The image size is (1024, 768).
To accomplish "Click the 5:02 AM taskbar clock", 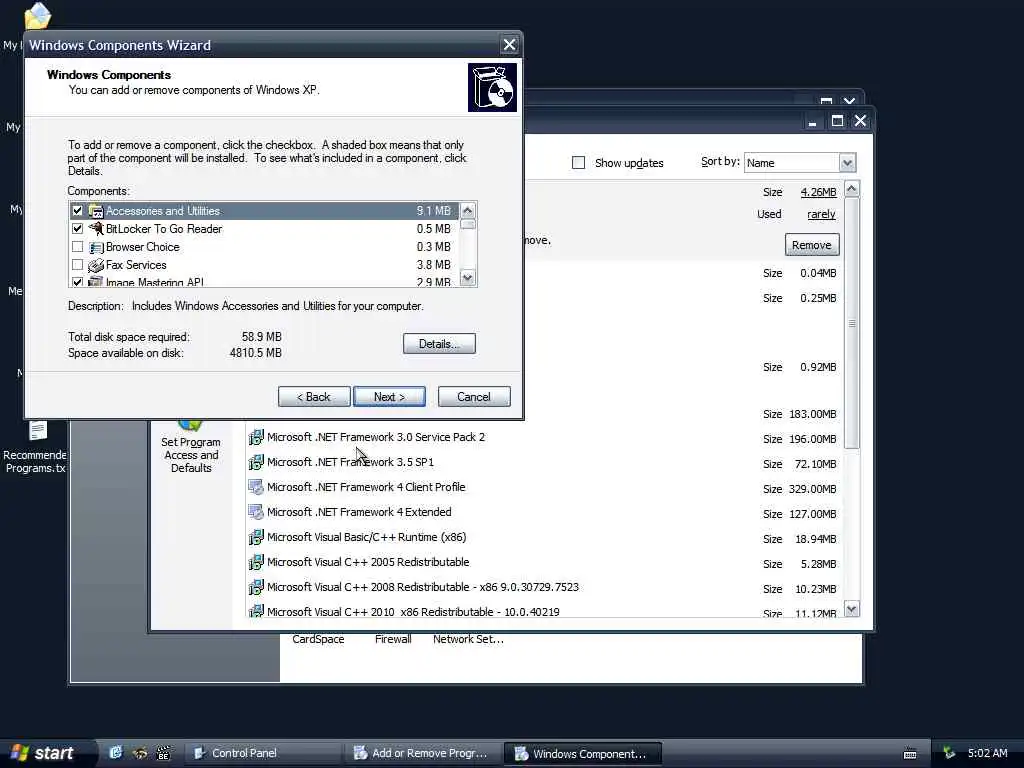I will [x=987, y=753].
